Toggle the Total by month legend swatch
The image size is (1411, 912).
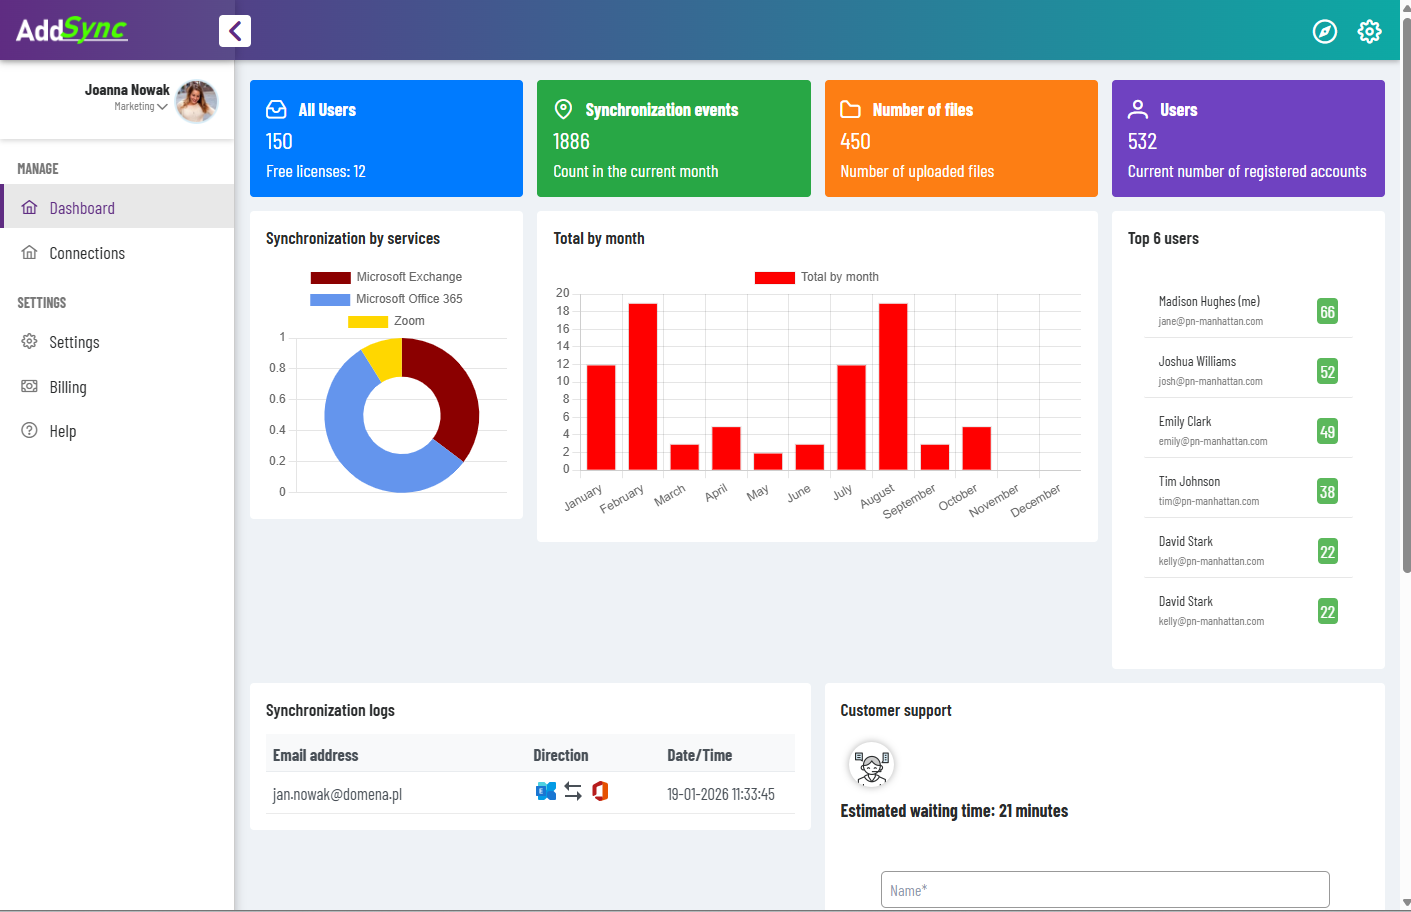(x=775, y=277)
